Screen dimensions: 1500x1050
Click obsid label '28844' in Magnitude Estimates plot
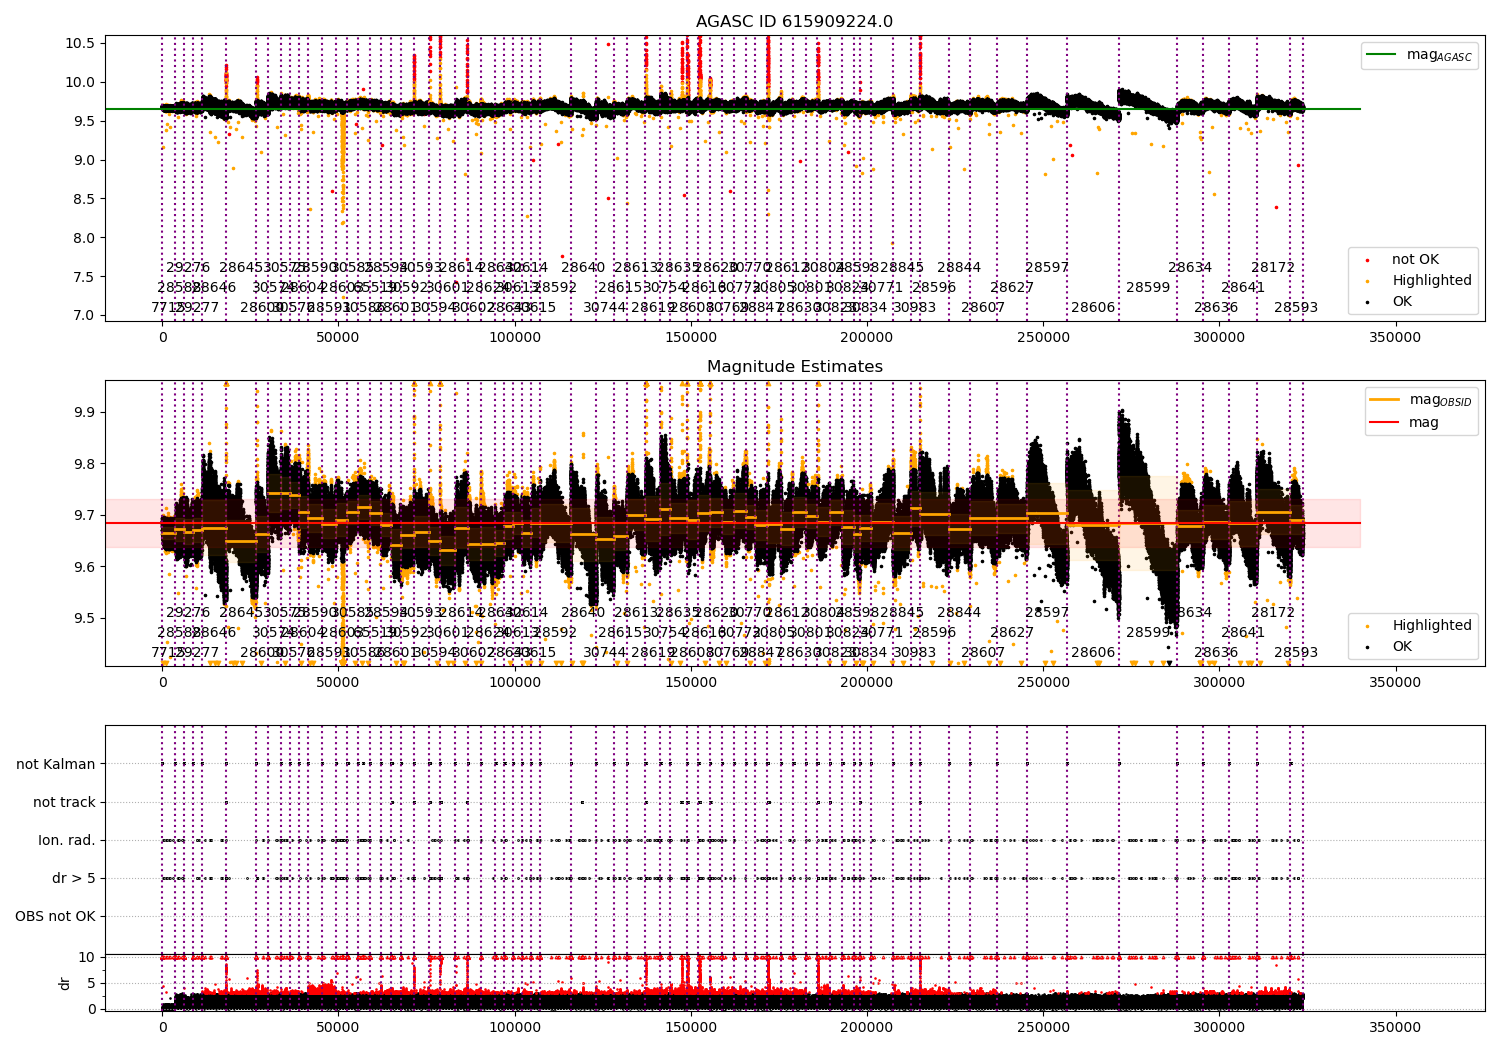(959, 612)
